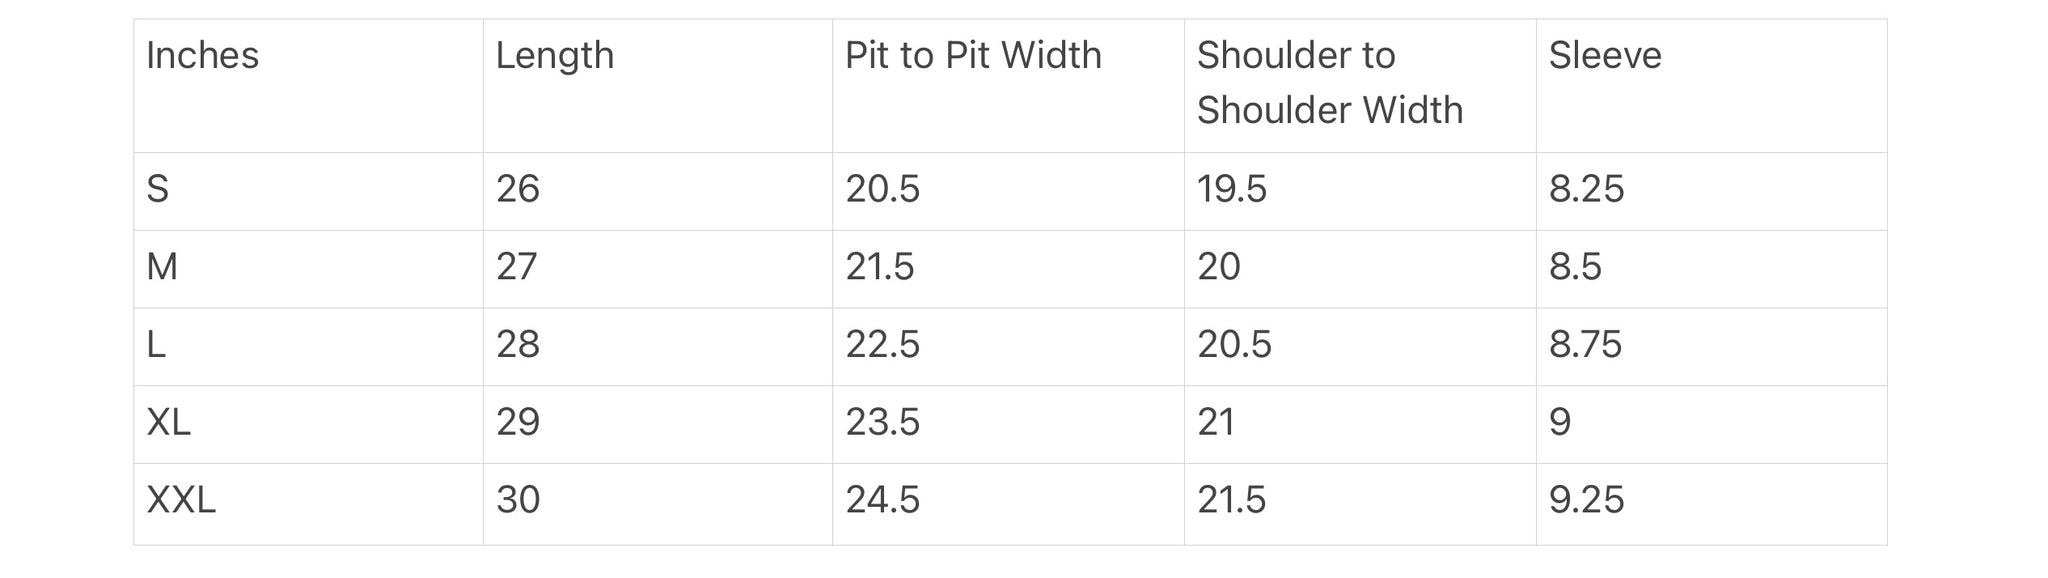Select the L size row label
This screenshot has width=2048, height=578.
156,345
